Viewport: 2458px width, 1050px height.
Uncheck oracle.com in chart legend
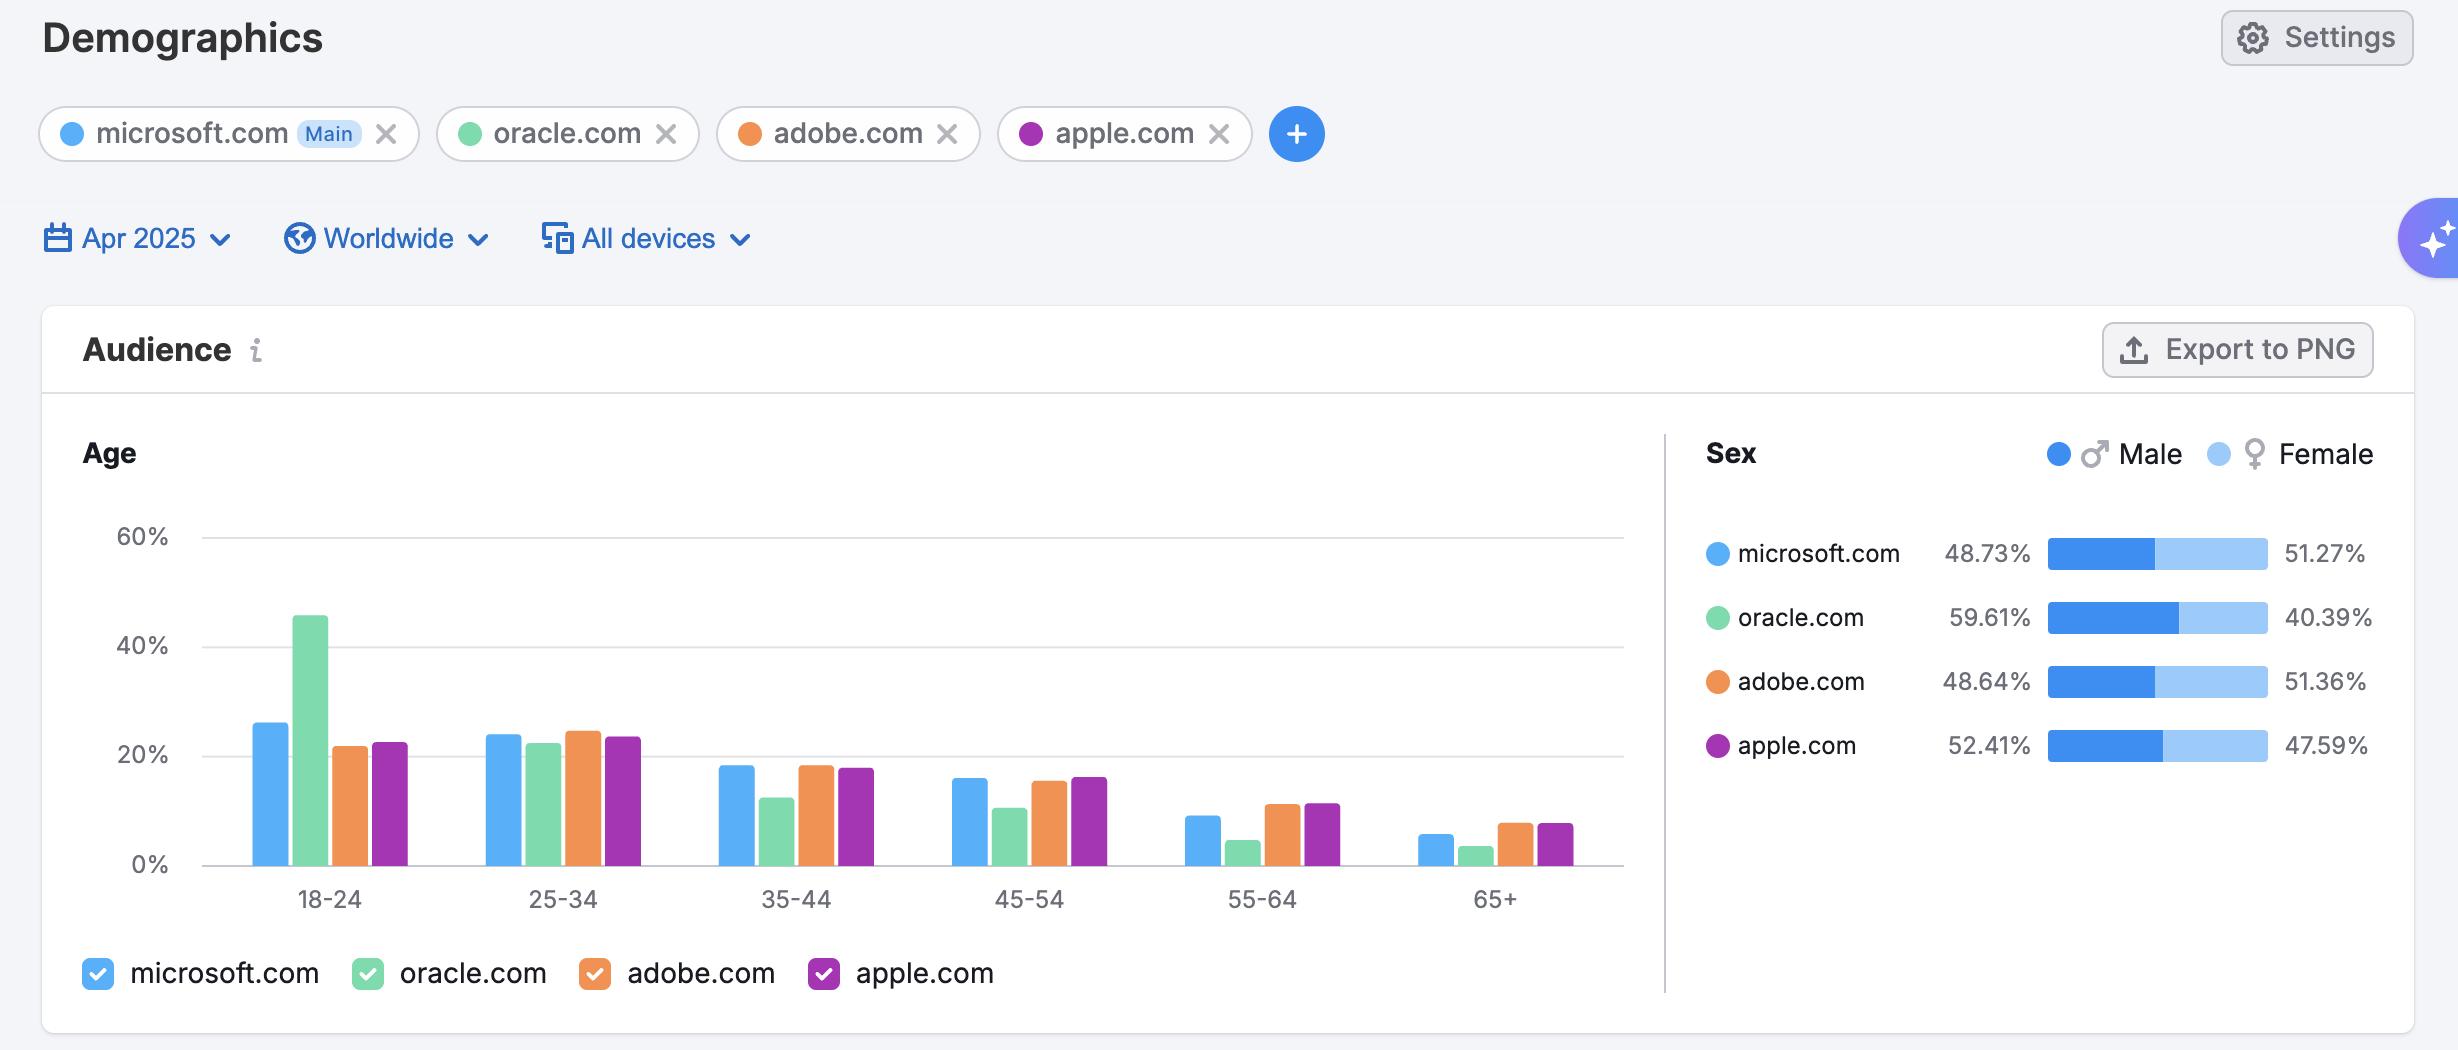pyautogui.click(x=368, y=974)
